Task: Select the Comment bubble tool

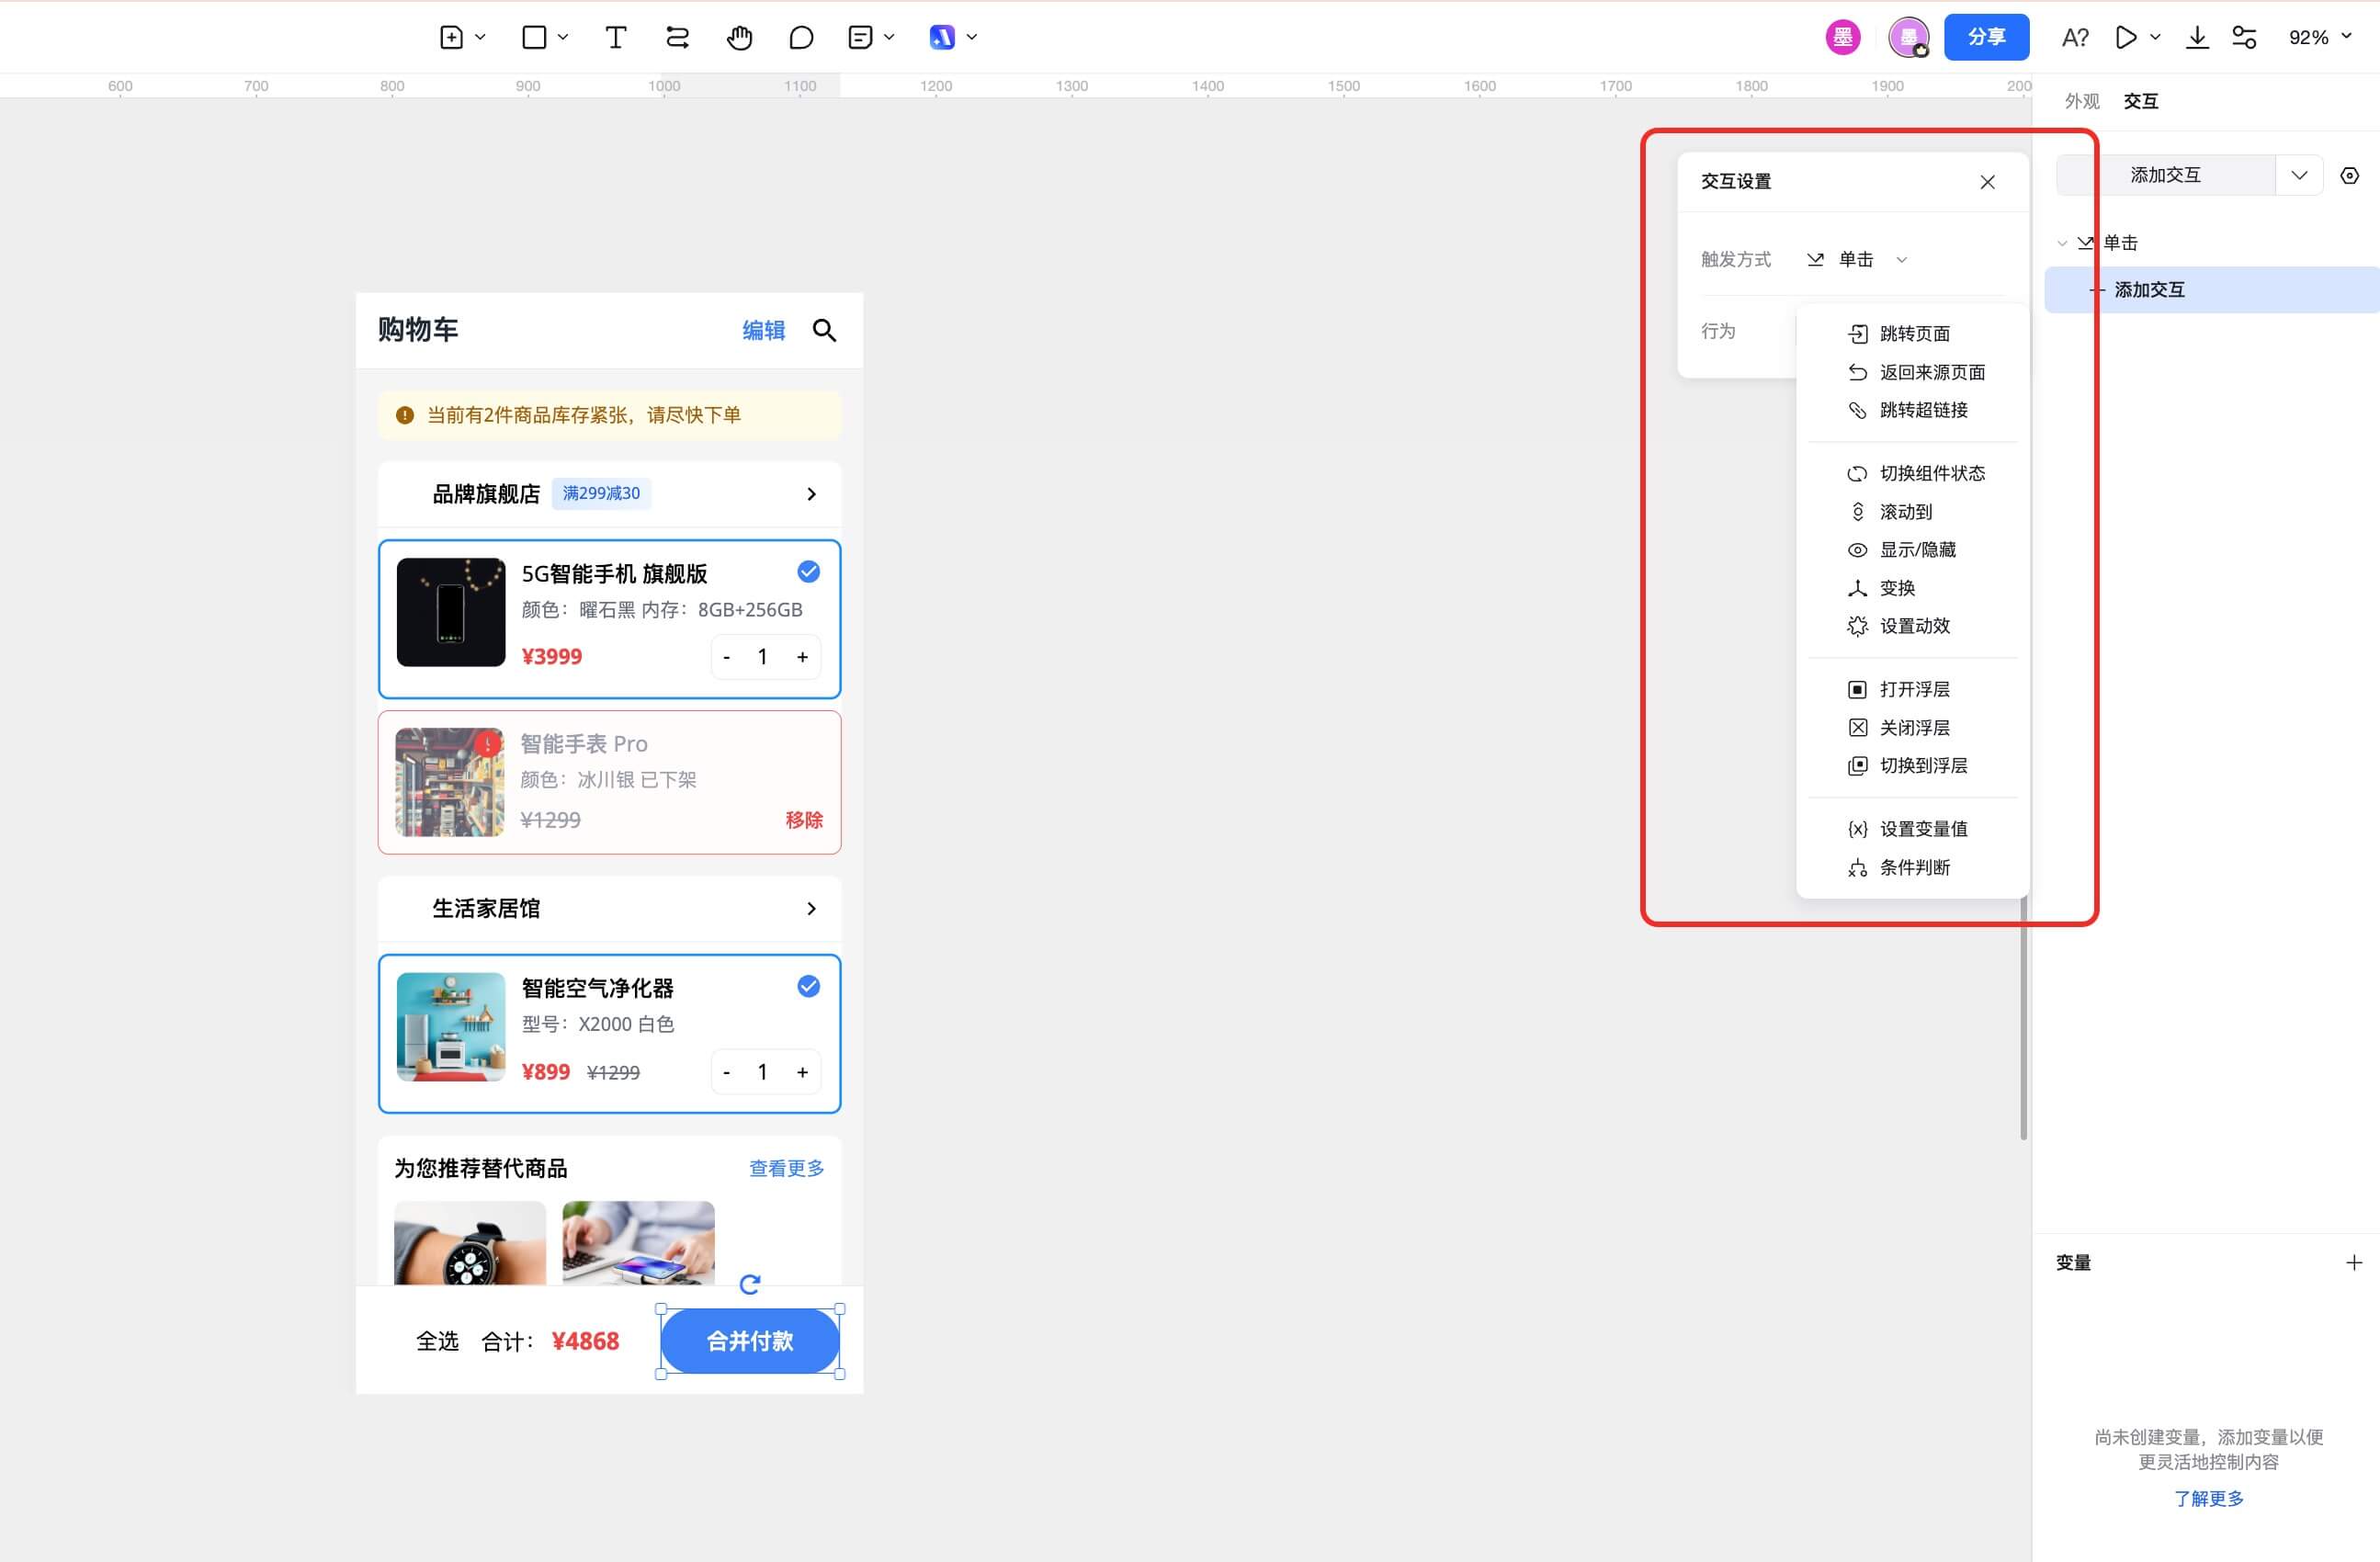Action: tap(801, 38)
